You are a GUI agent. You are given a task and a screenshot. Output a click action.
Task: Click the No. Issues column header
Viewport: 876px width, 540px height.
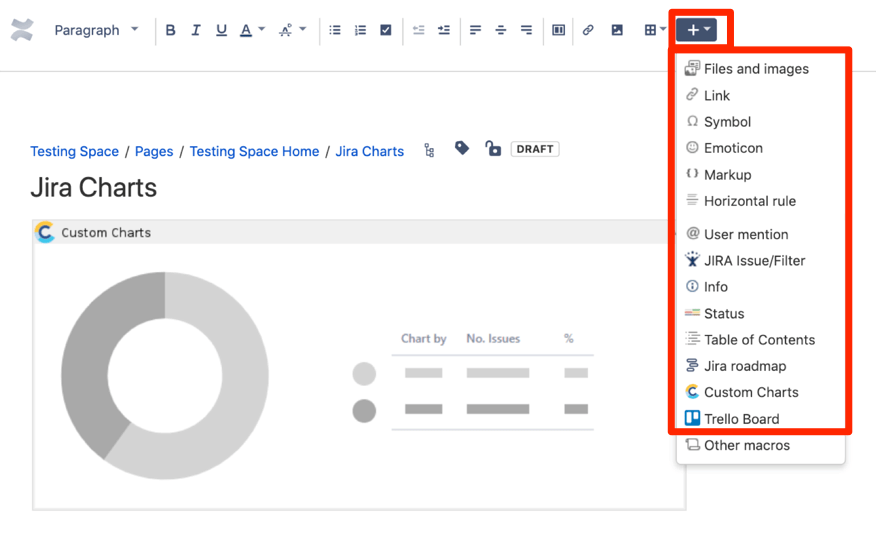click(493, 338)
